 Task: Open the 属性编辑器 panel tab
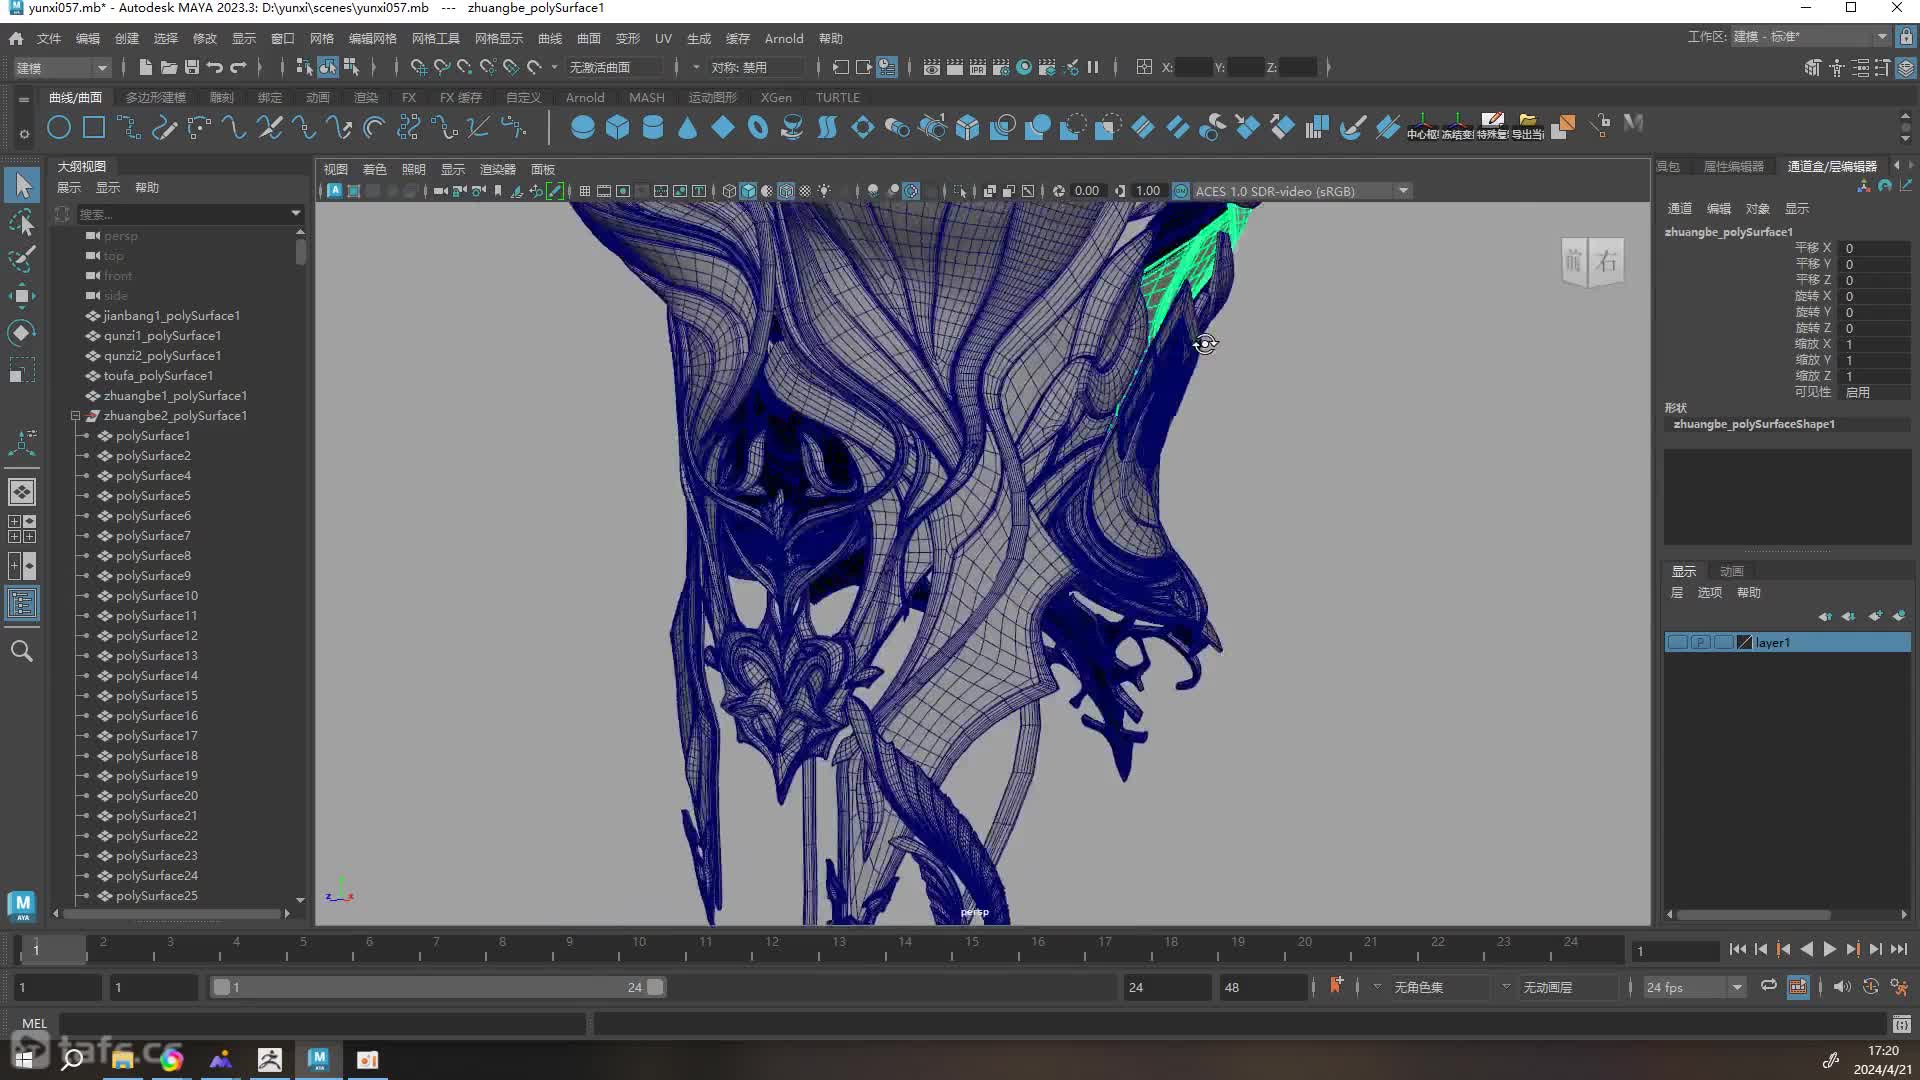(1733, 166)
